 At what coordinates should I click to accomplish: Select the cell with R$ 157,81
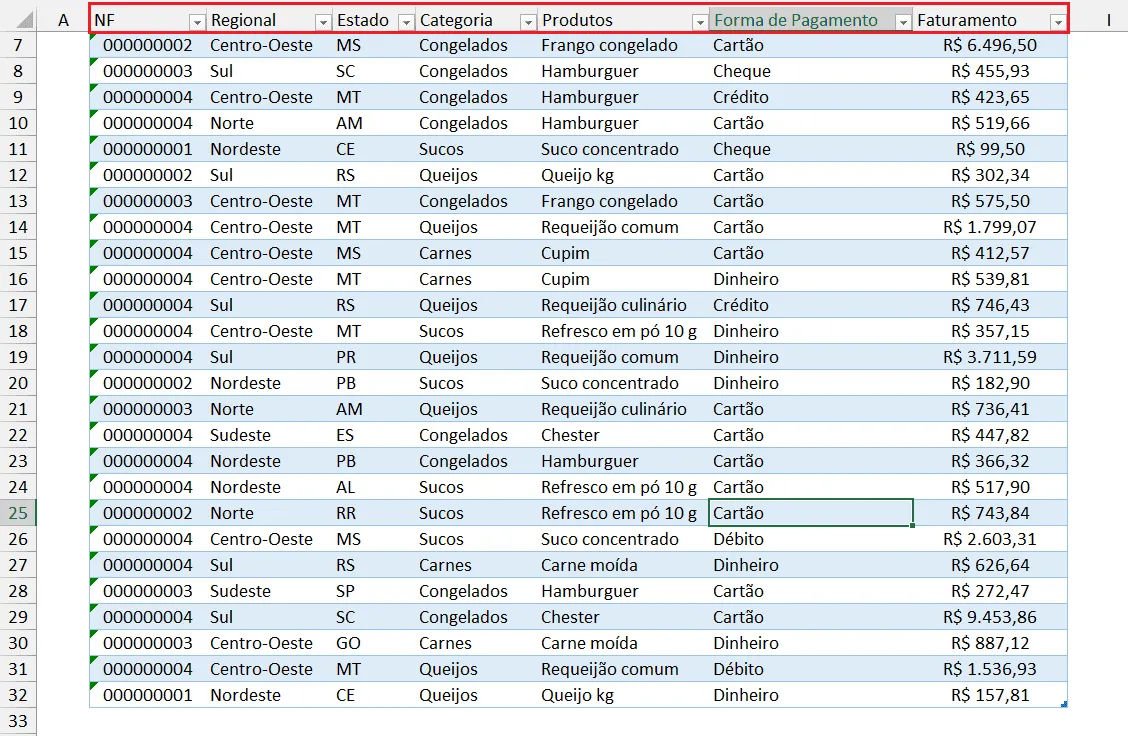[990, 695]
